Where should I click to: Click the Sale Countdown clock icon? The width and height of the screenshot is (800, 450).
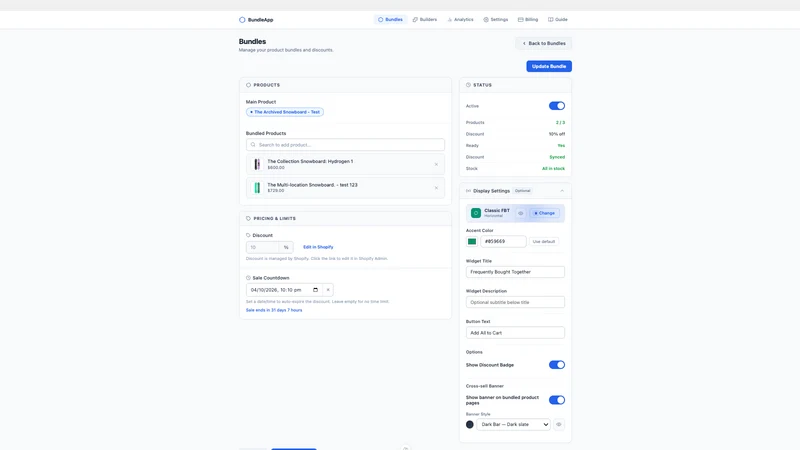[x=248, y=278]
